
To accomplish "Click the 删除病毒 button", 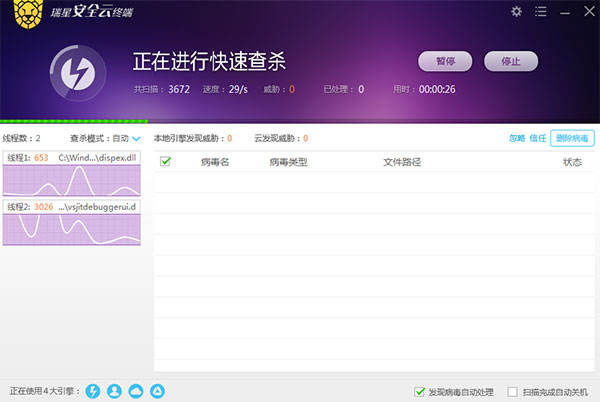I will pyautogui.click(x=571, y=138).
